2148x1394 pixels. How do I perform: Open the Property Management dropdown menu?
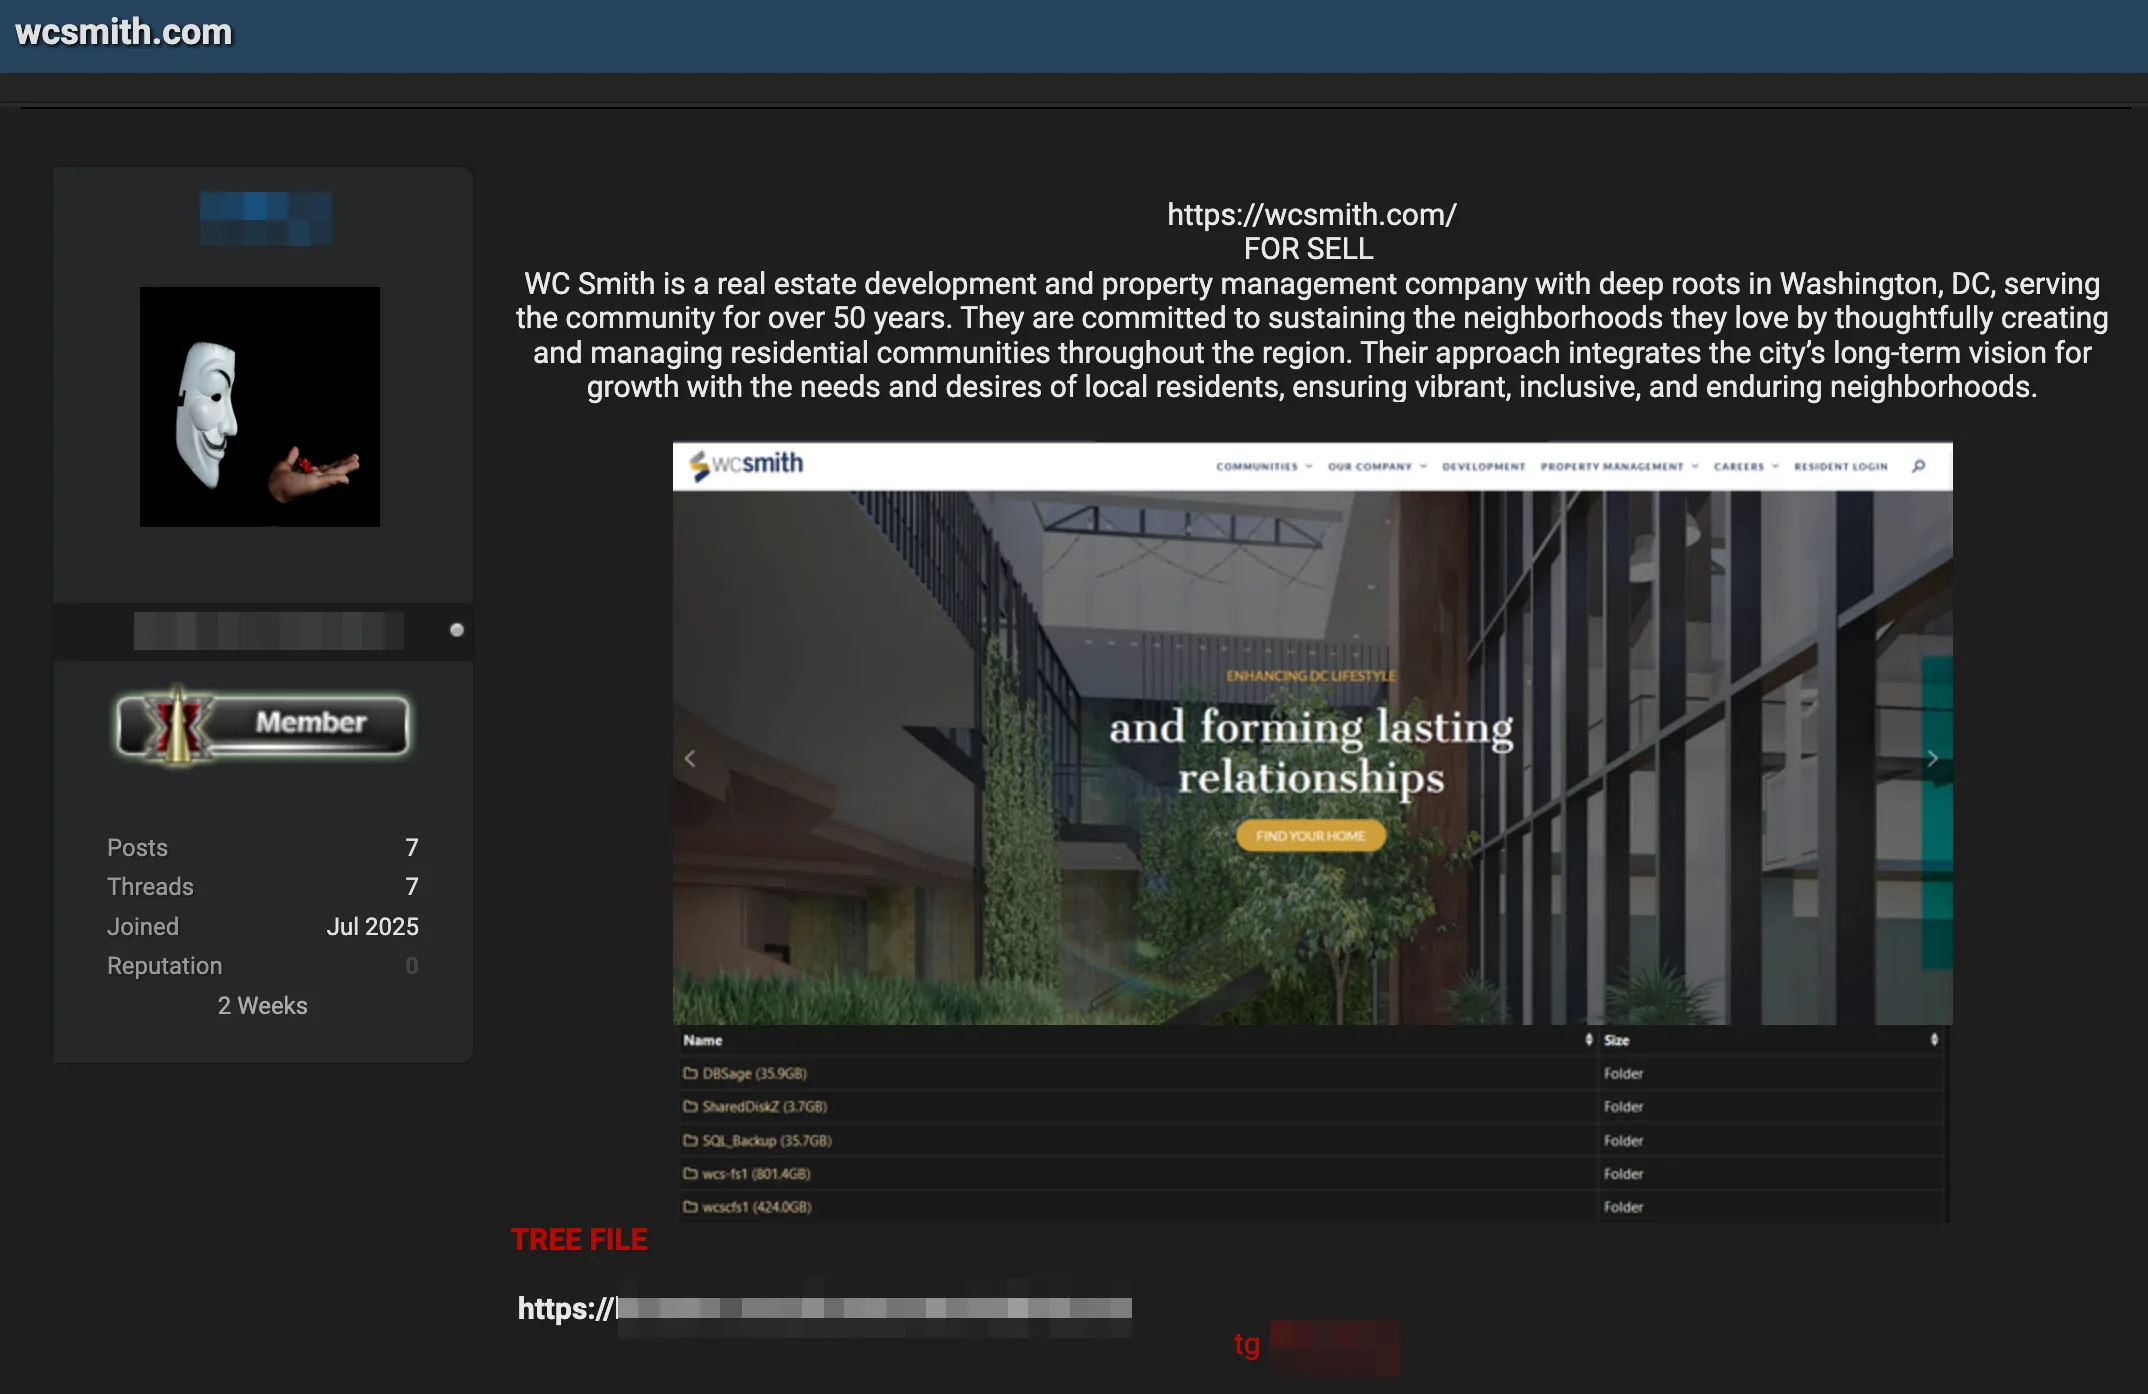(x=1619, y=466)
